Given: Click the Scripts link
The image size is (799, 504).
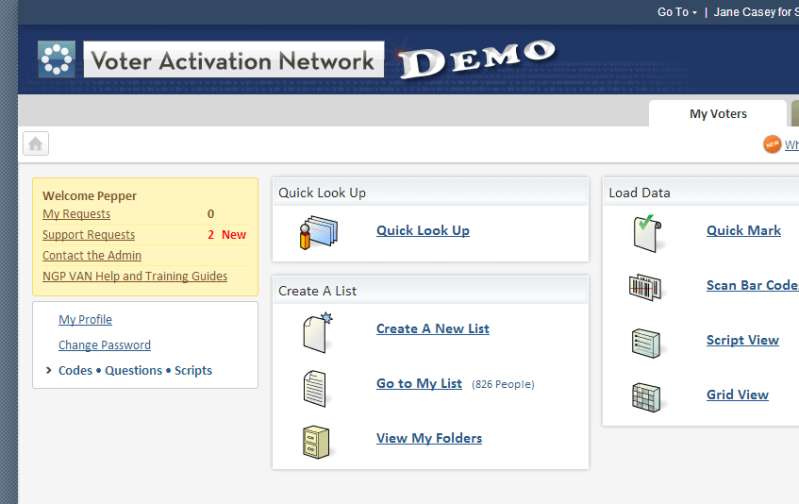Looking at the screenshot, I should click(x=193, y=370).
